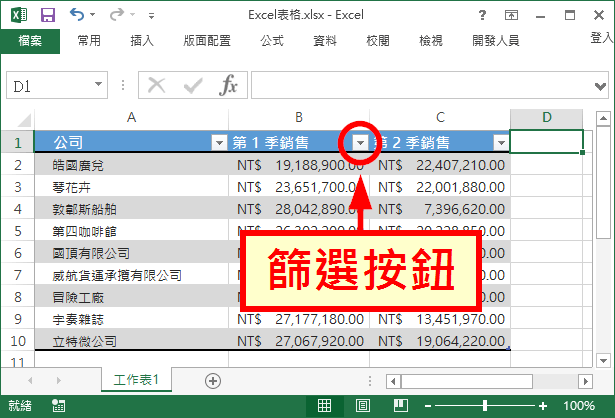Image resolution: width=615 pixels, height=418 pixels.
Task: Switch to Normal view icon
Action: pos(324,405)
